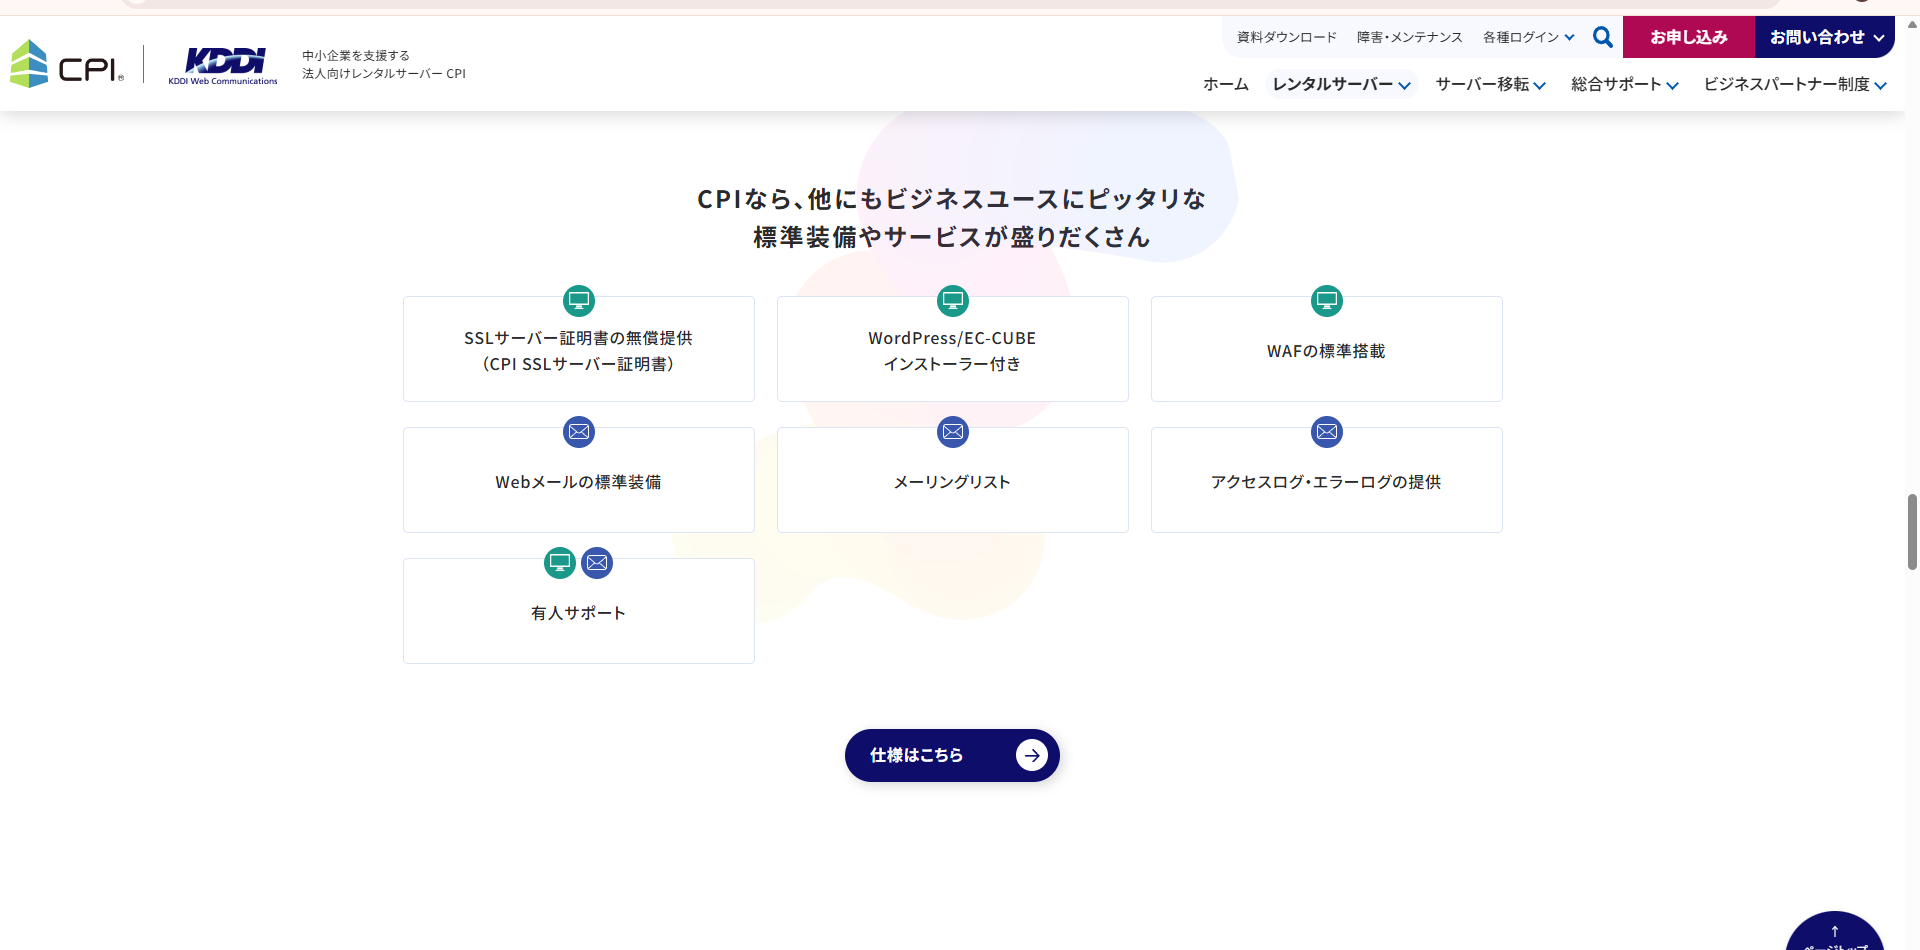Open the 資料ダウンロード link
The image size is (1920, 950).
click(1286, 37)
